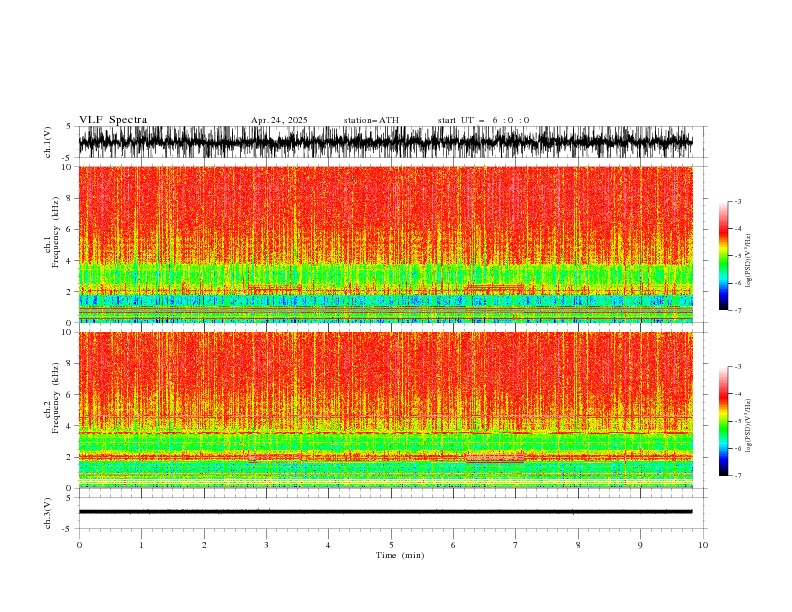The image size is (792, 612).
Task: Click time axis tick label "8"
Action: [578, 545]
